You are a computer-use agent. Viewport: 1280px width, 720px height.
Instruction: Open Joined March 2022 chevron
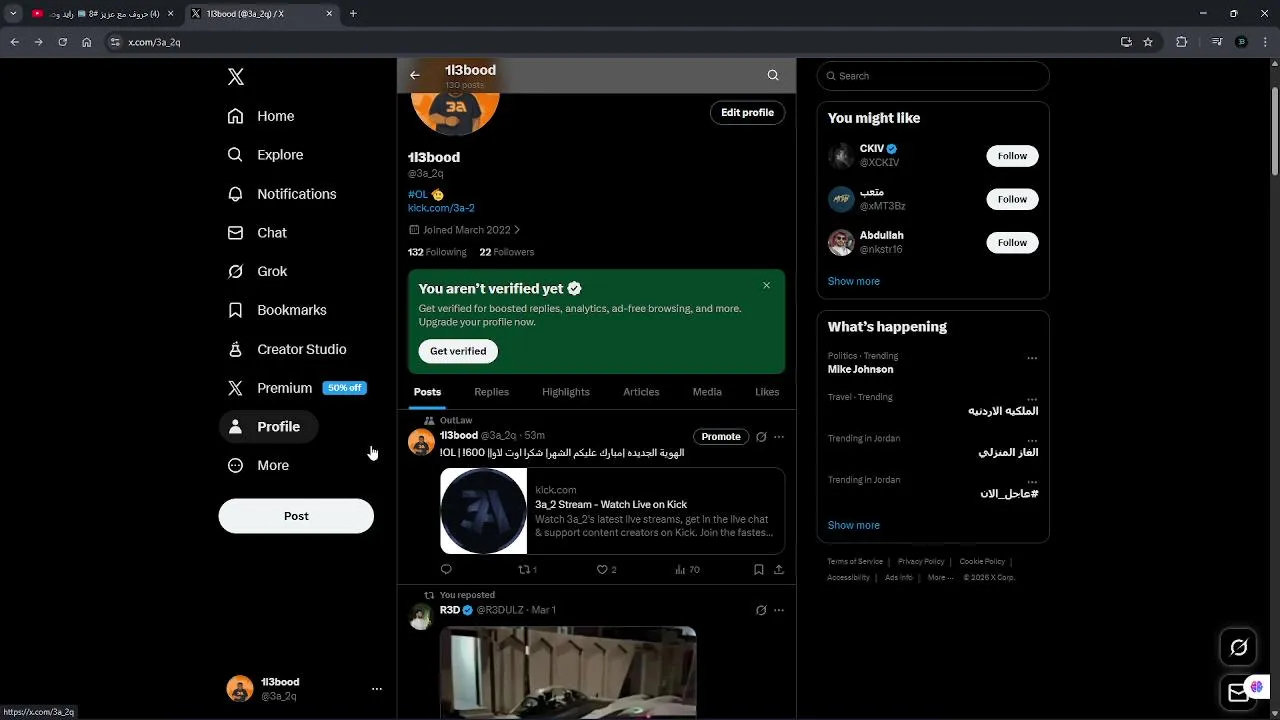[517, 230]
